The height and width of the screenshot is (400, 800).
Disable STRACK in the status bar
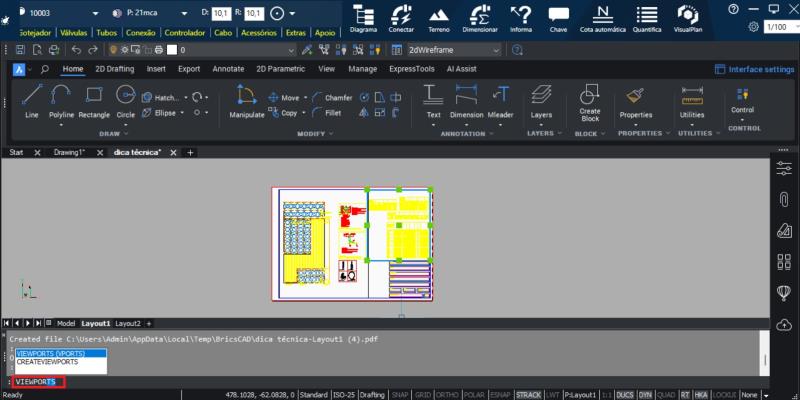[x=528, y=395]
